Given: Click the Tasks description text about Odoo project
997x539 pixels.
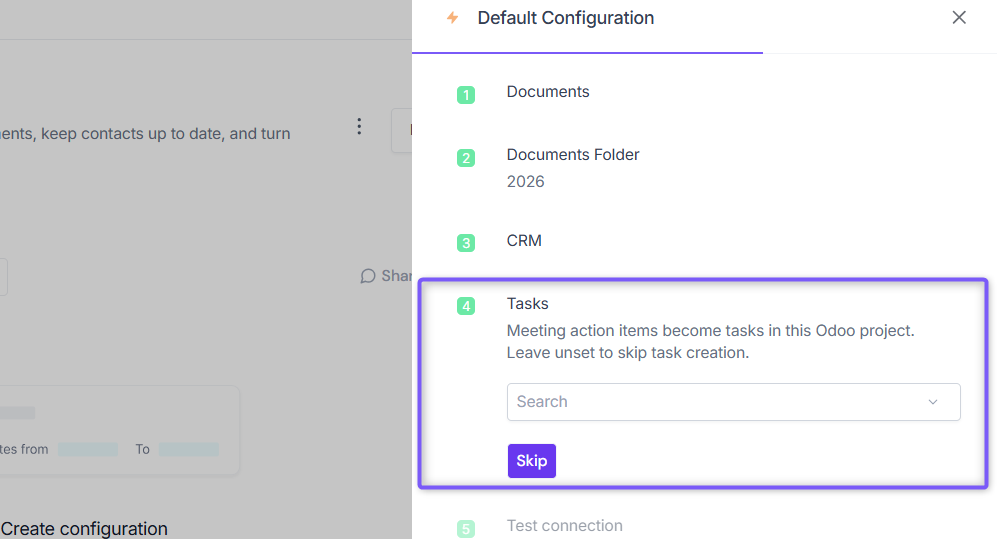Looking at the screenshot, I should tap(710, 341).
